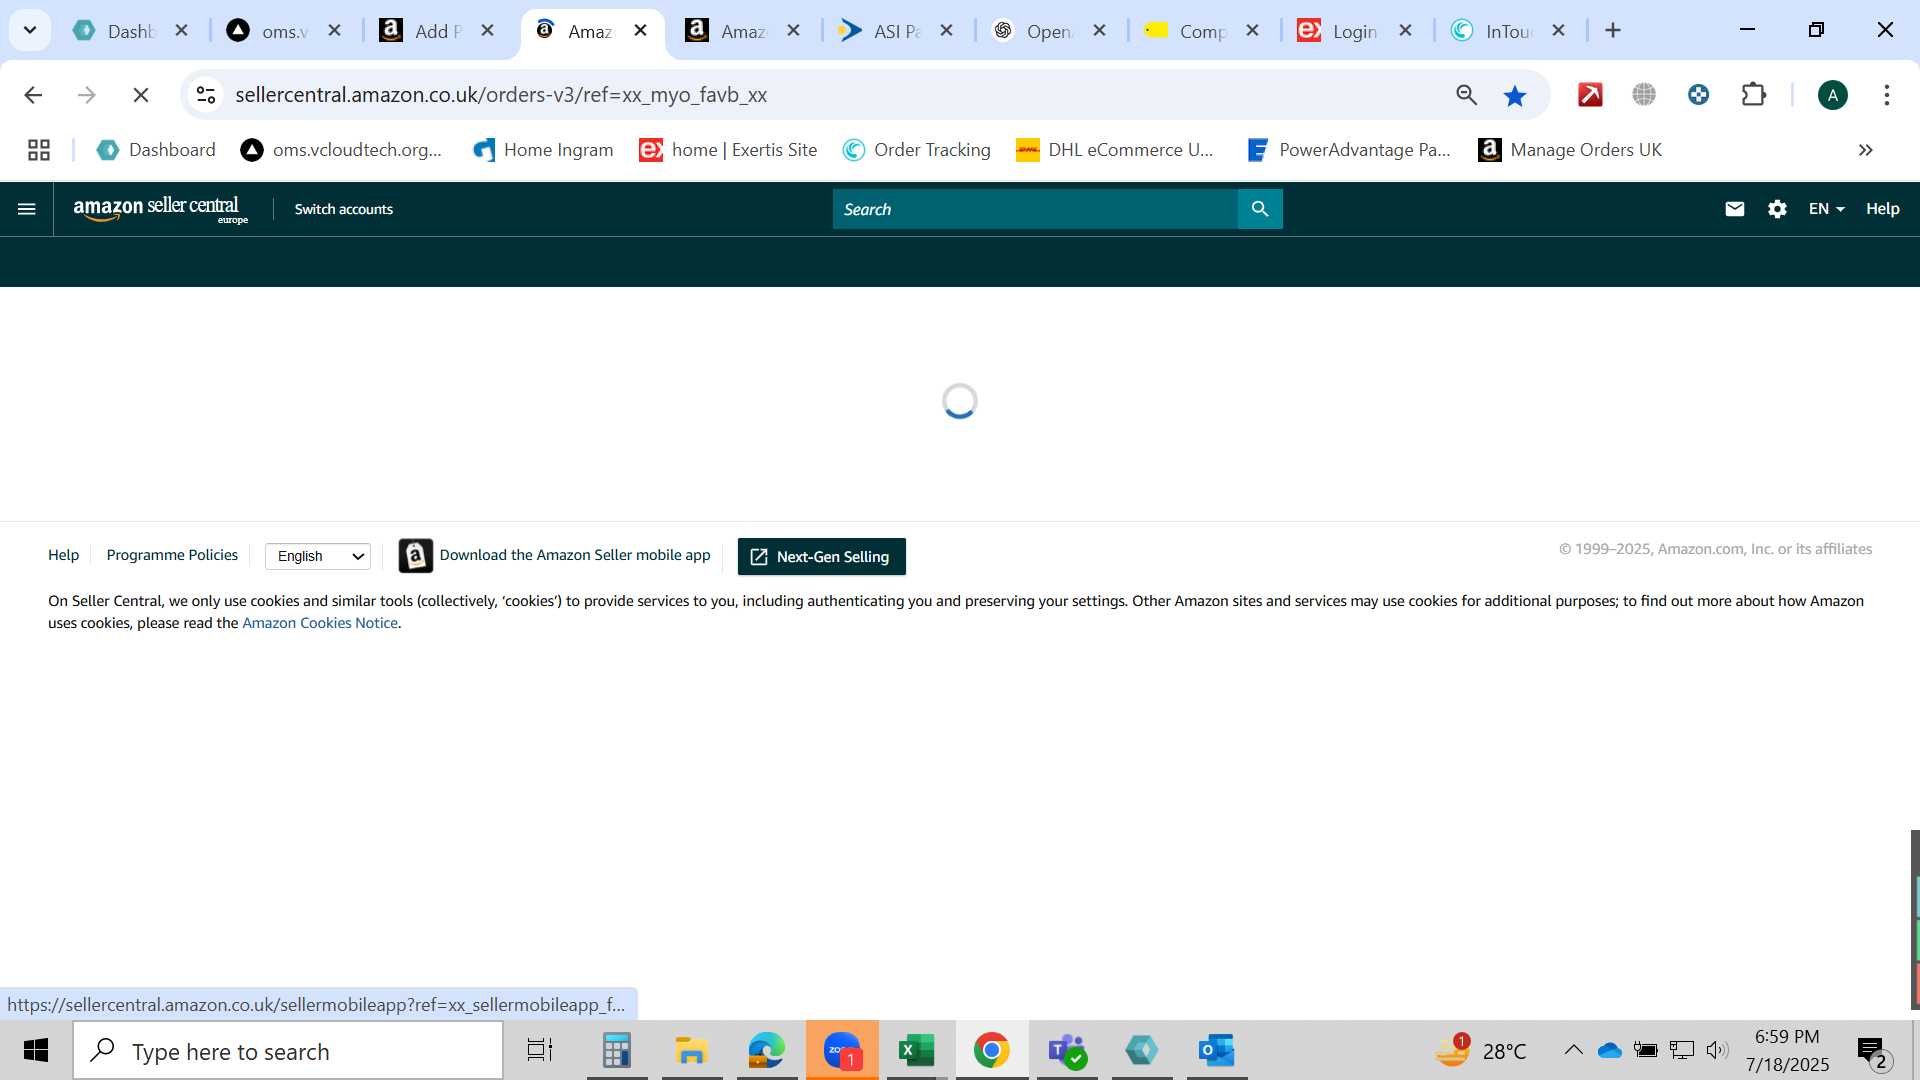Open the messages envelope icon
1920x1080 pixels.
pyautogui.click(x=1735, y=209)
